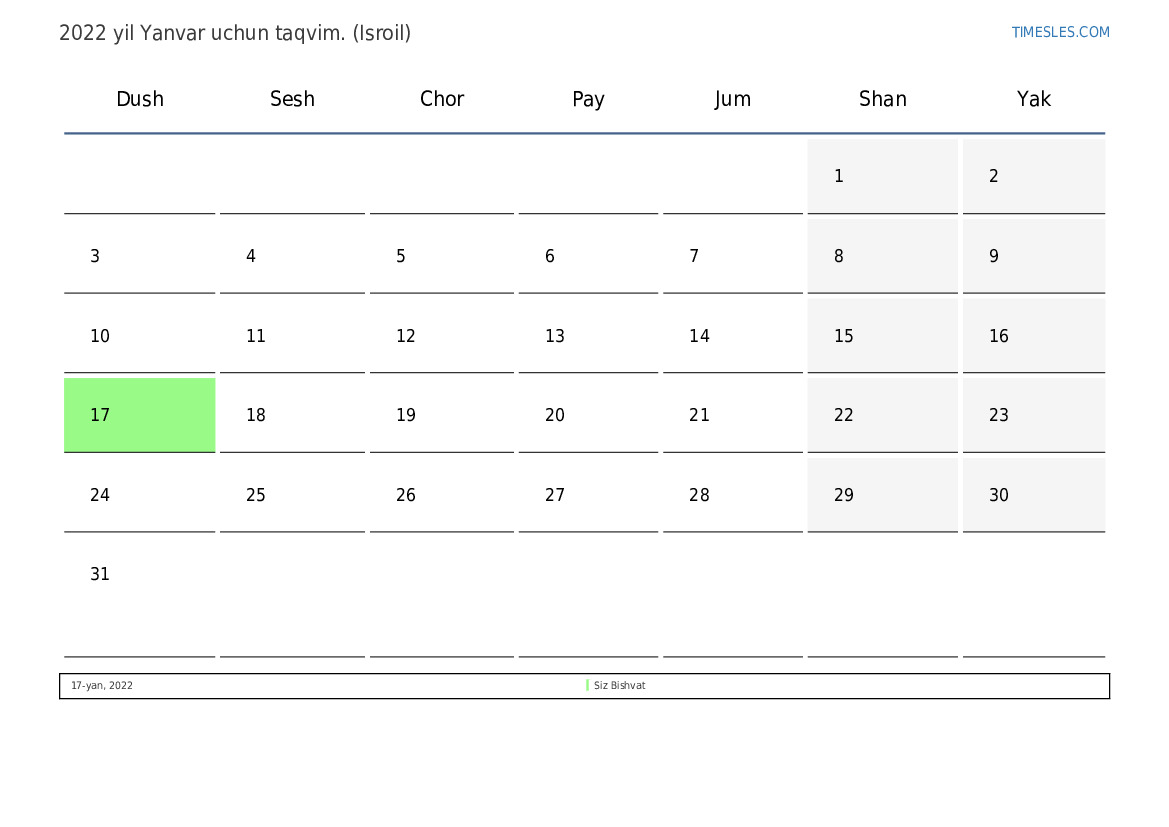Image resolution: width=1169 pixels, height=827 pixels.
Task: Choose day 15 in the calendar
Action: tap(883, 336)
